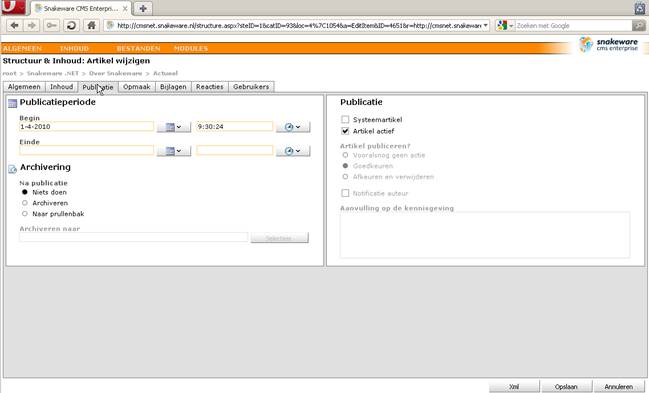Image resolution: width=649 pixels, height=393 pixels.
Task: Open the ALGEMEEN top menu
Action: click(x=22, y=48)
